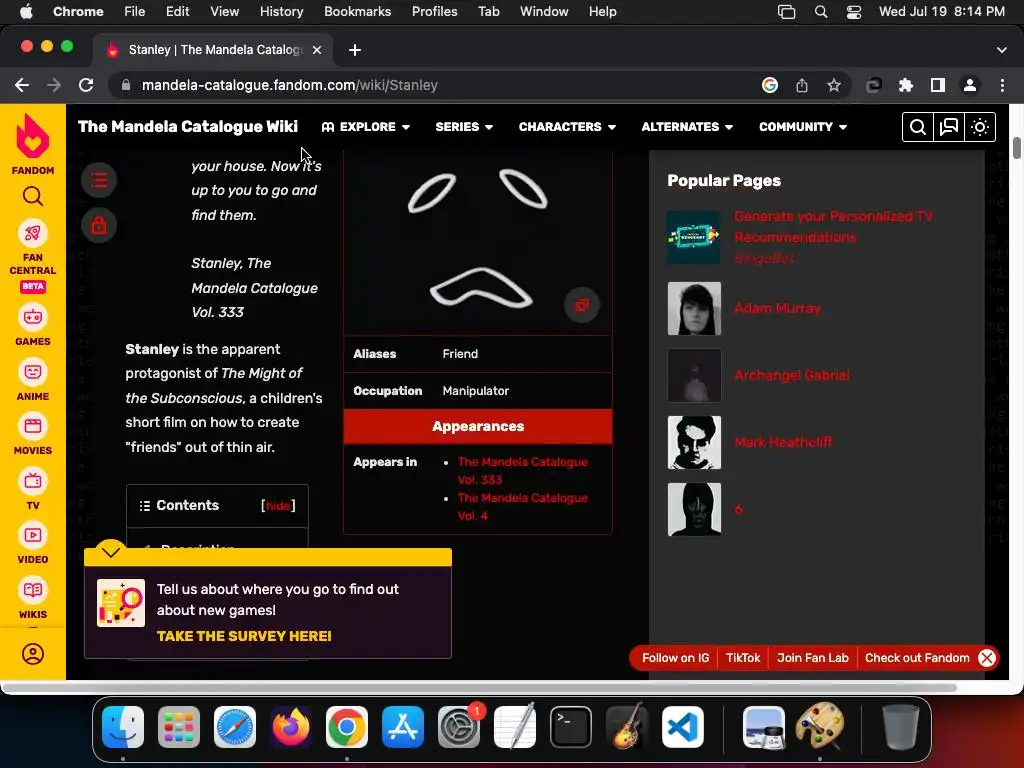Open The Mandela Catalogue Wiki home link

tap(187, 127)
